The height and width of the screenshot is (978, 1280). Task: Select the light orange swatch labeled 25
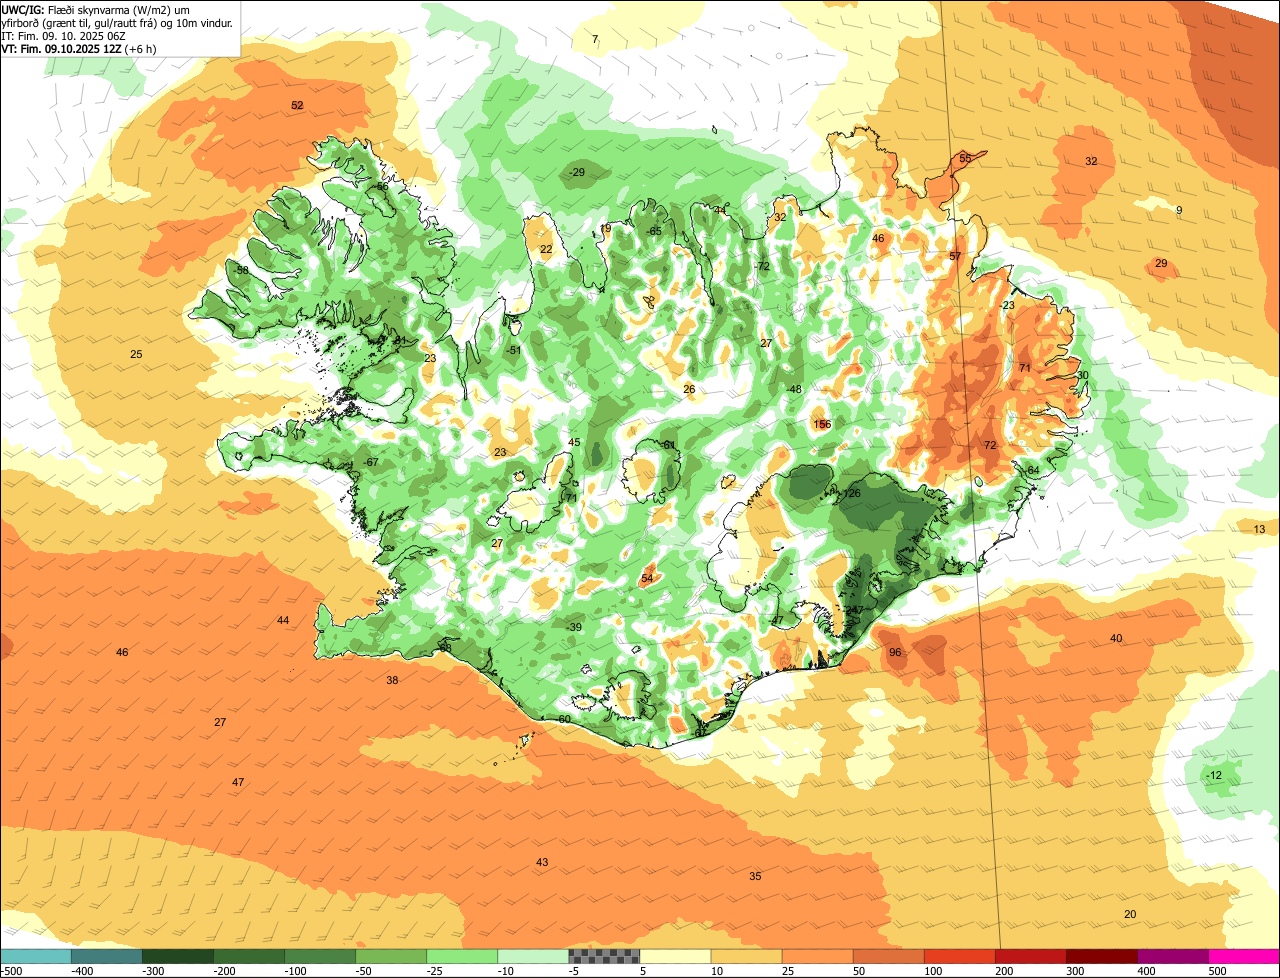click(x=816, y=956)
